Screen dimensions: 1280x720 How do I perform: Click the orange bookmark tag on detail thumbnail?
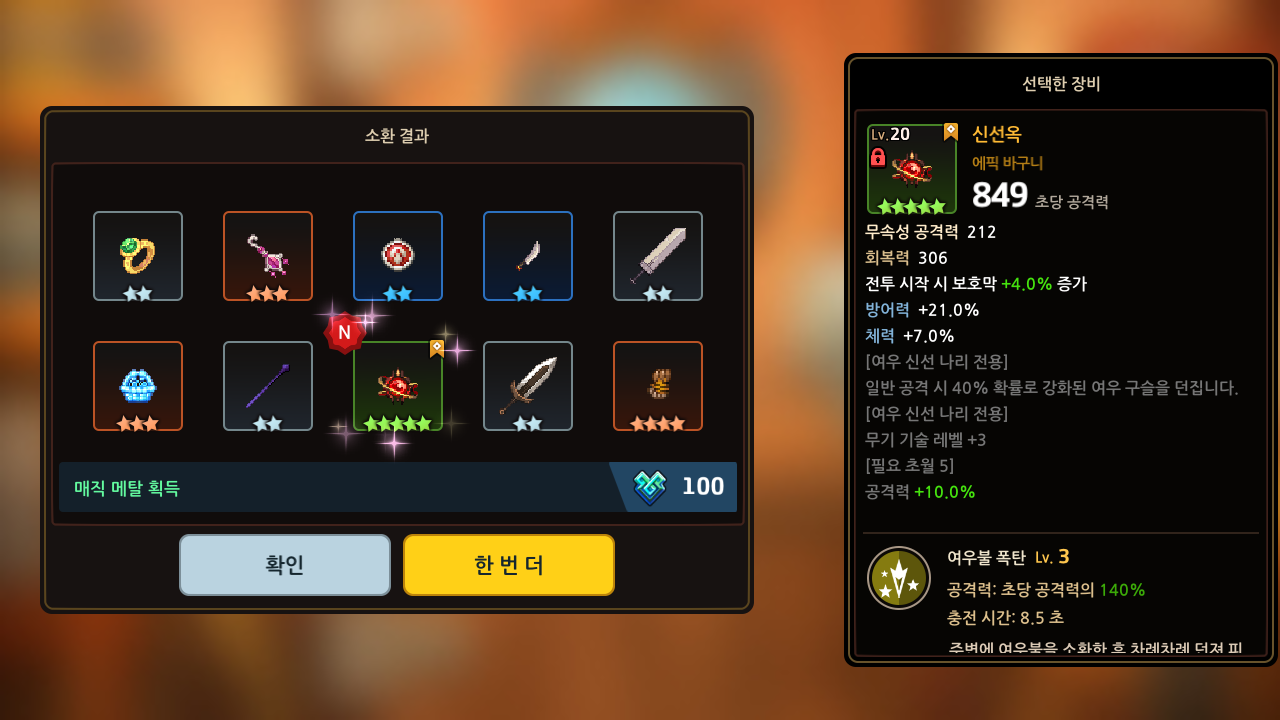951,132
